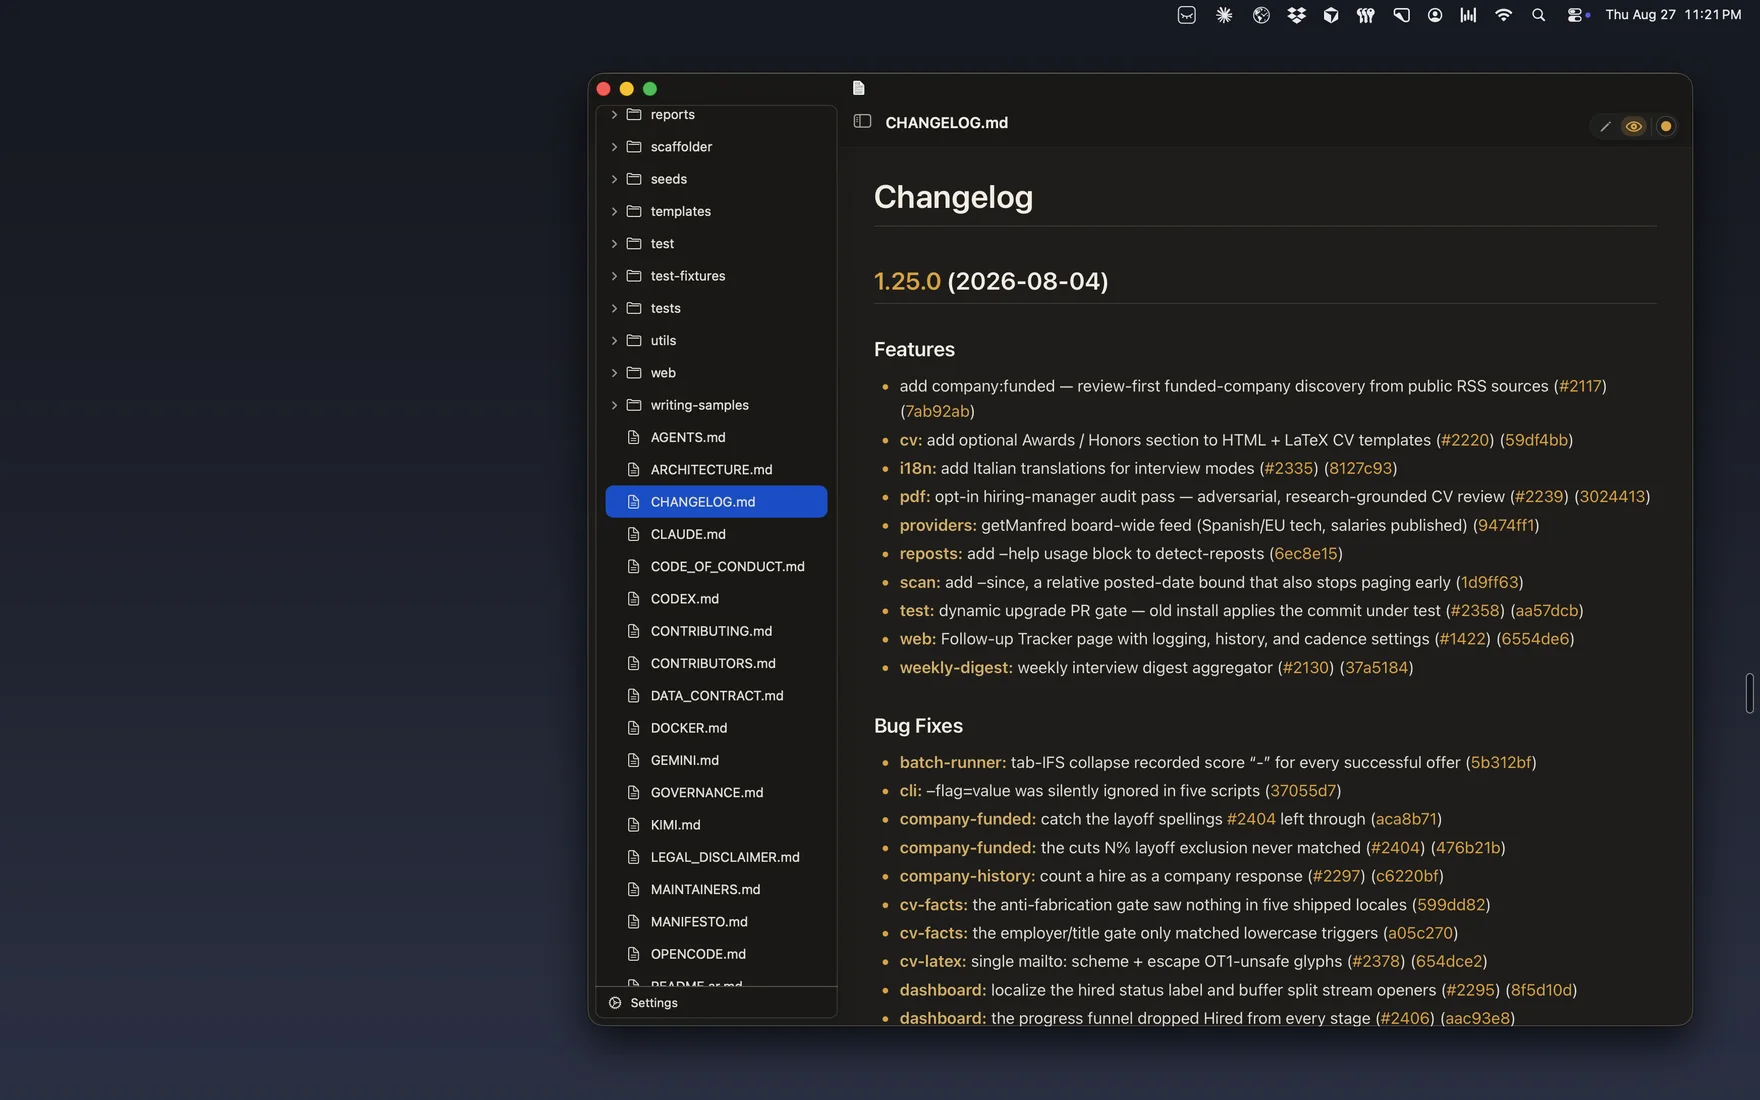Viewport: 1760px width, 1100px height.
Task: Expand the utils folder chevron
Action: click(x=614, y=340)
